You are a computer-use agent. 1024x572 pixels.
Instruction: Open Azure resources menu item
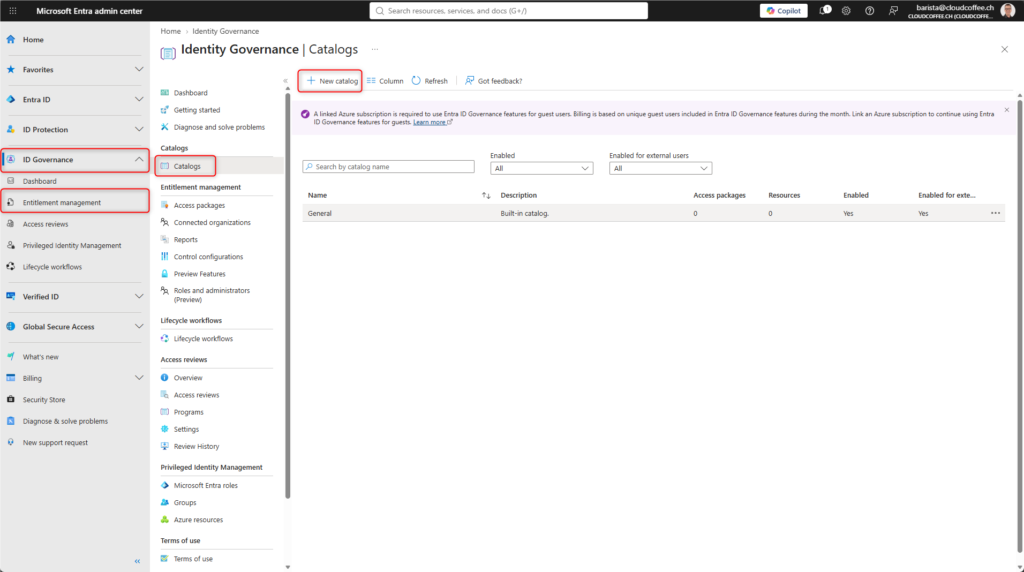198,520
